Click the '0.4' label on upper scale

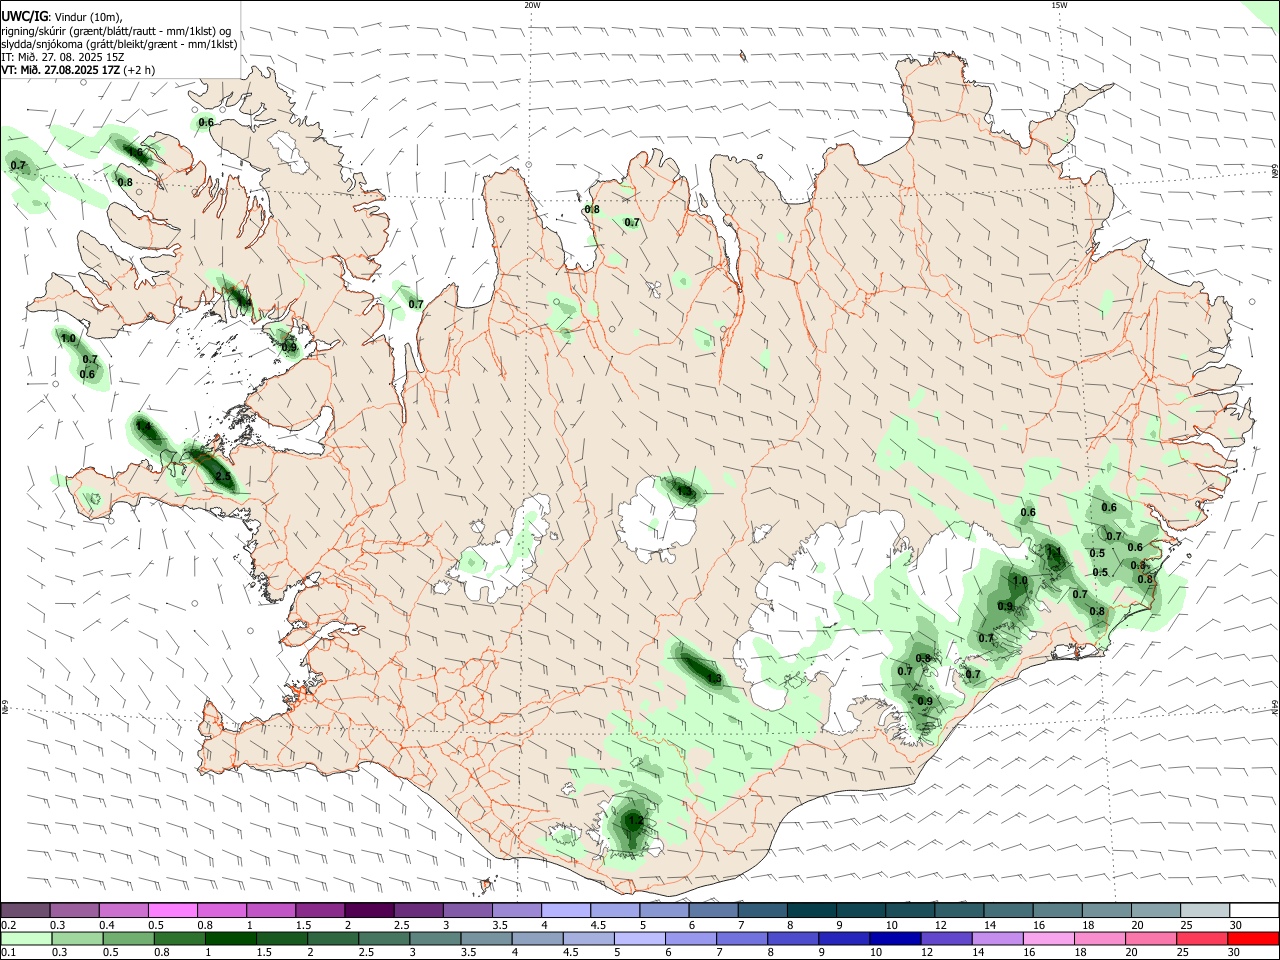pos(107,925)
